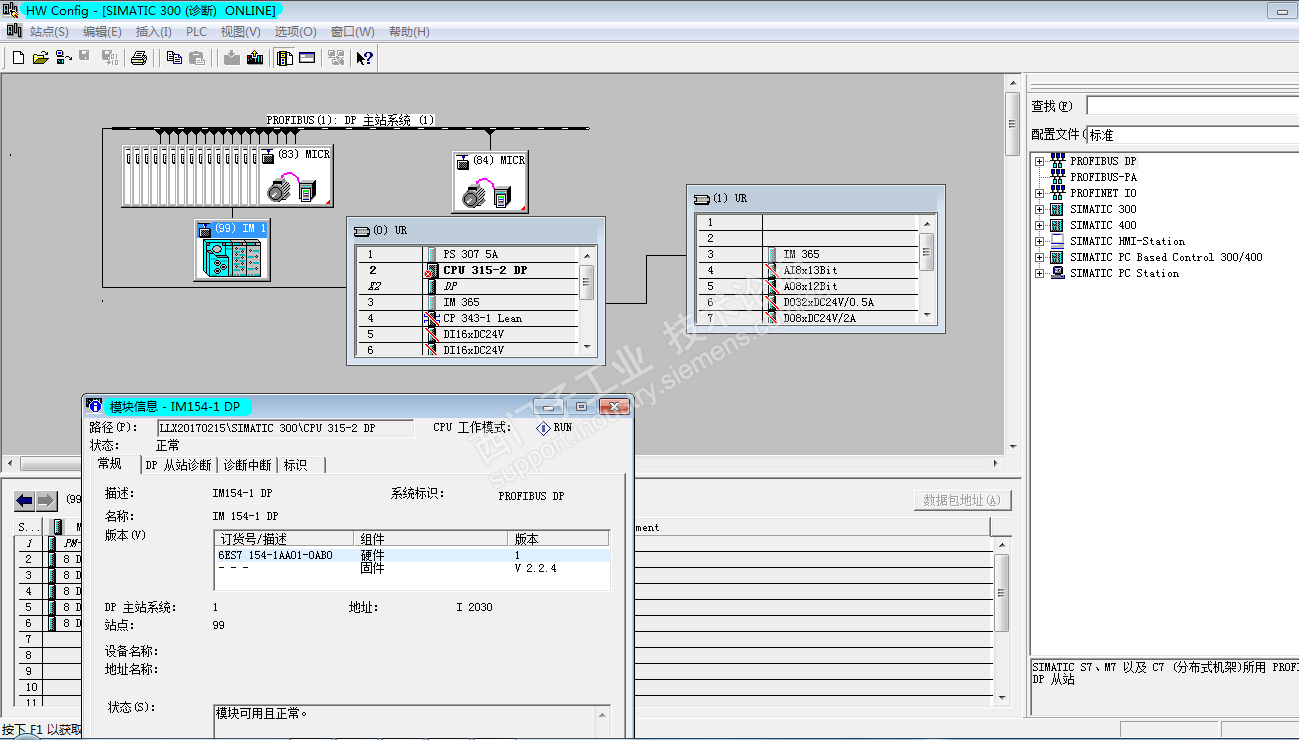Image resolution: width=1299 pixels, height=740 pixels.
Task: Click the station view vertical scrollbar
Action: pyautogui.click(x=1012, y=264)
